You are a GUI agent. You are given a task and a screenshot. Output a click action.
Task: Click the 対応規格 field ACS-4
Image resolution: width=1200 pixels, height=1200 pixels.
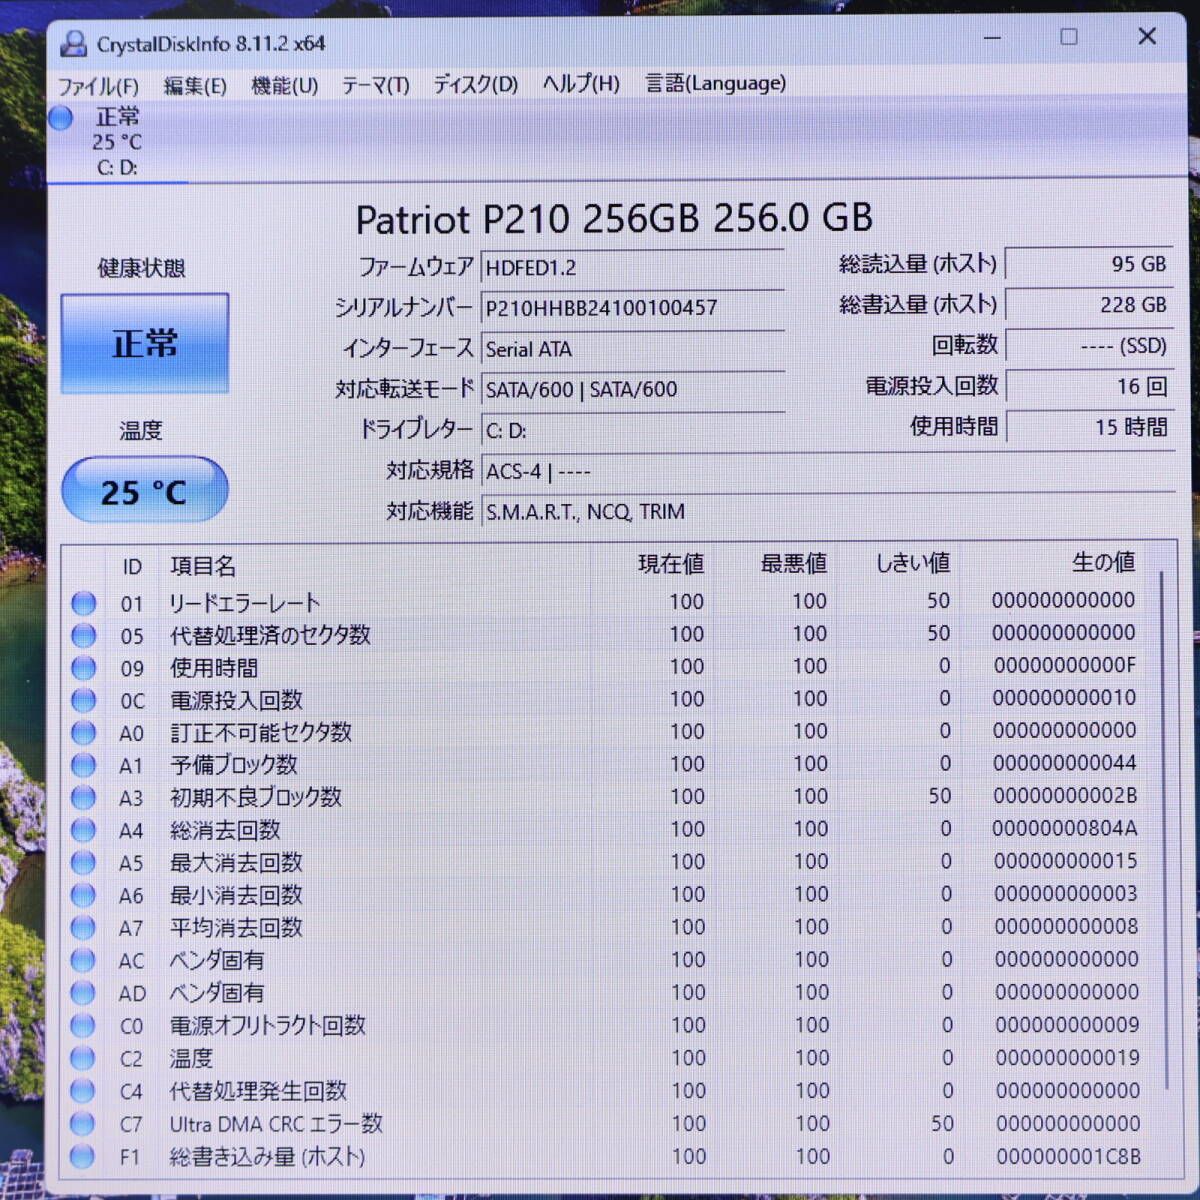pyautogui.click(x=828, y=471)
